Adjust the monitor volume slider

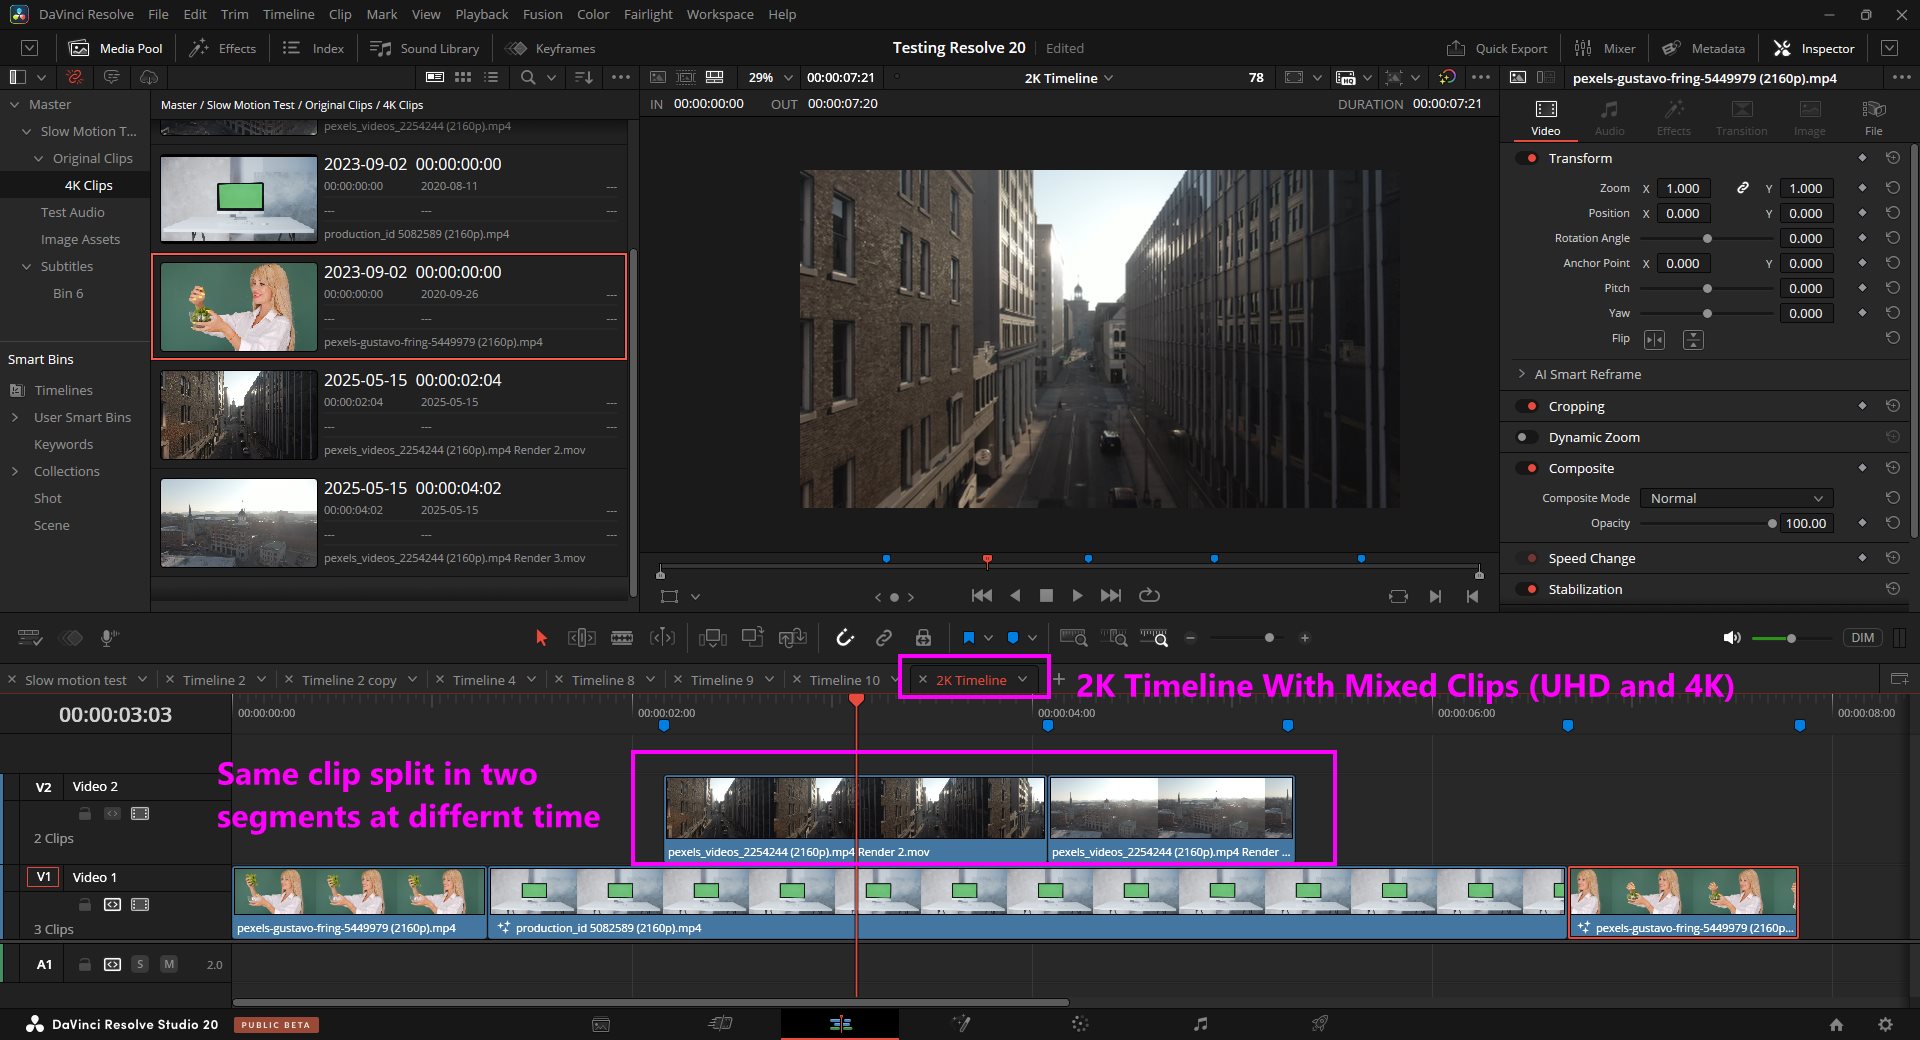click(x=1790, y=638)
